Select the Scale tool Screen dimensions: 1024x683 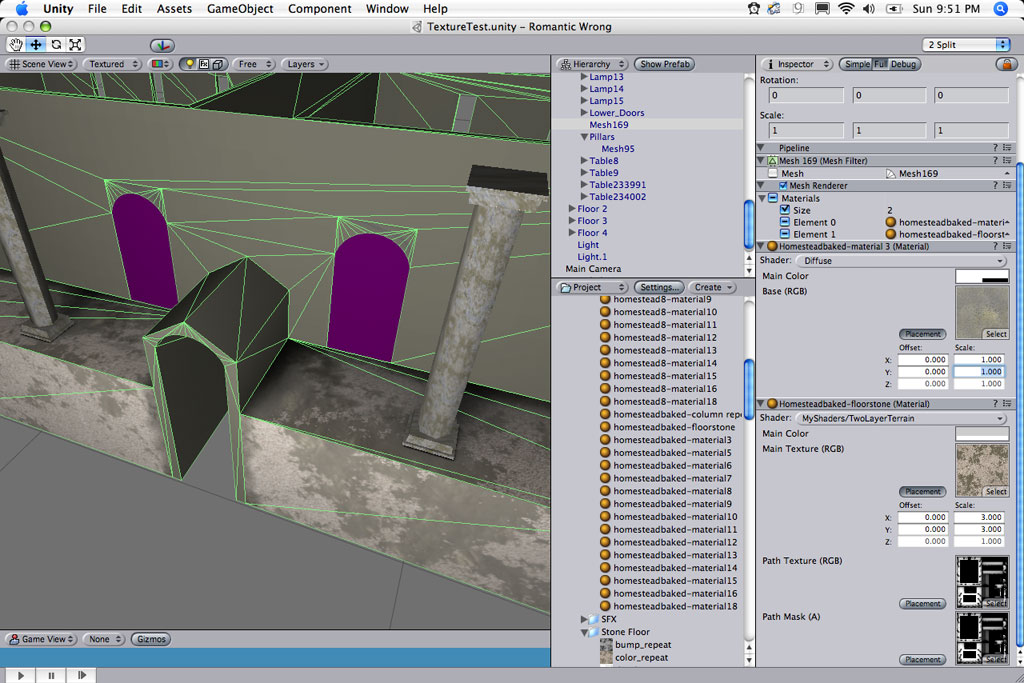pyautogui.click(x=78, y=44)
